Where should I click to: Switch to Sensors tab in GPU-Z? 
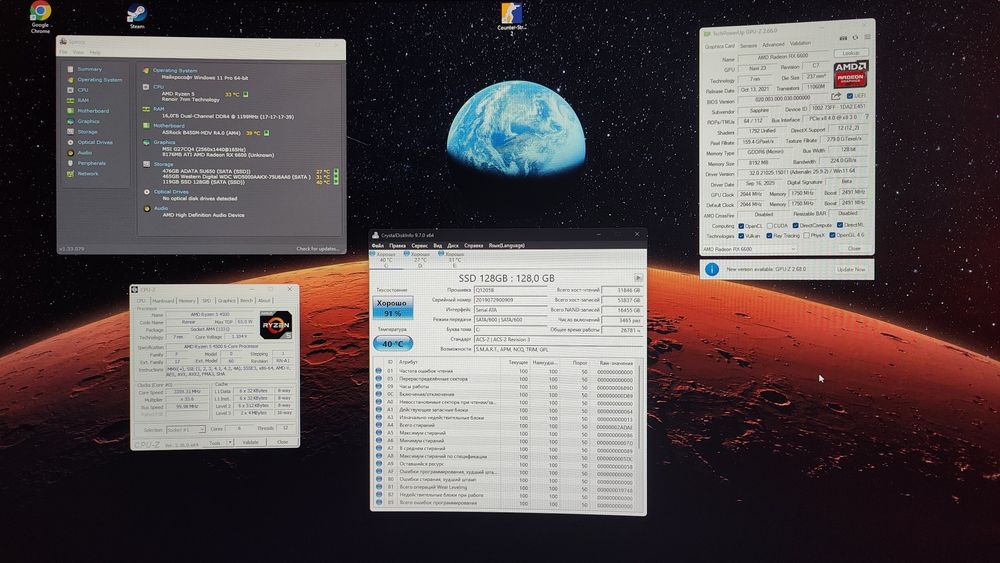(749, 46)
